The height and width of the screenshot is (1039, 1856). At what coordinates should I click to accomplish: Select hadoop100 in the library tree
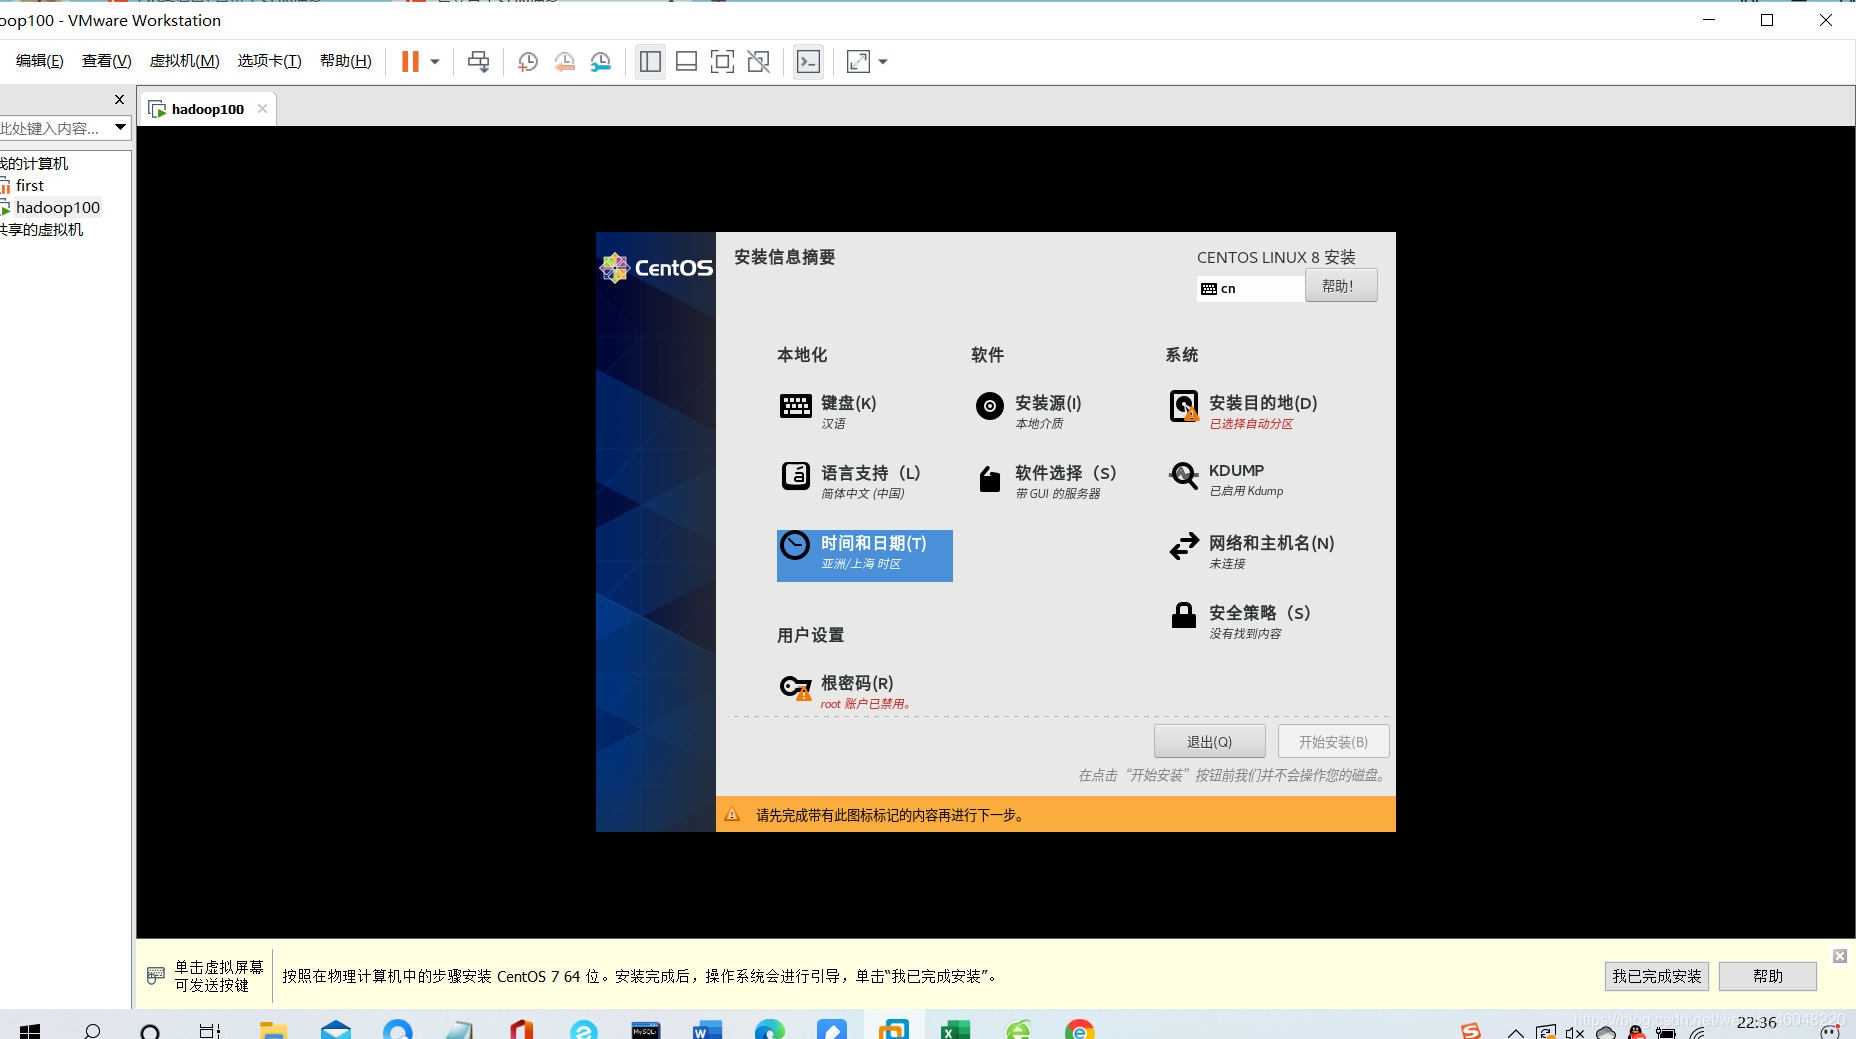coord(57,207)
